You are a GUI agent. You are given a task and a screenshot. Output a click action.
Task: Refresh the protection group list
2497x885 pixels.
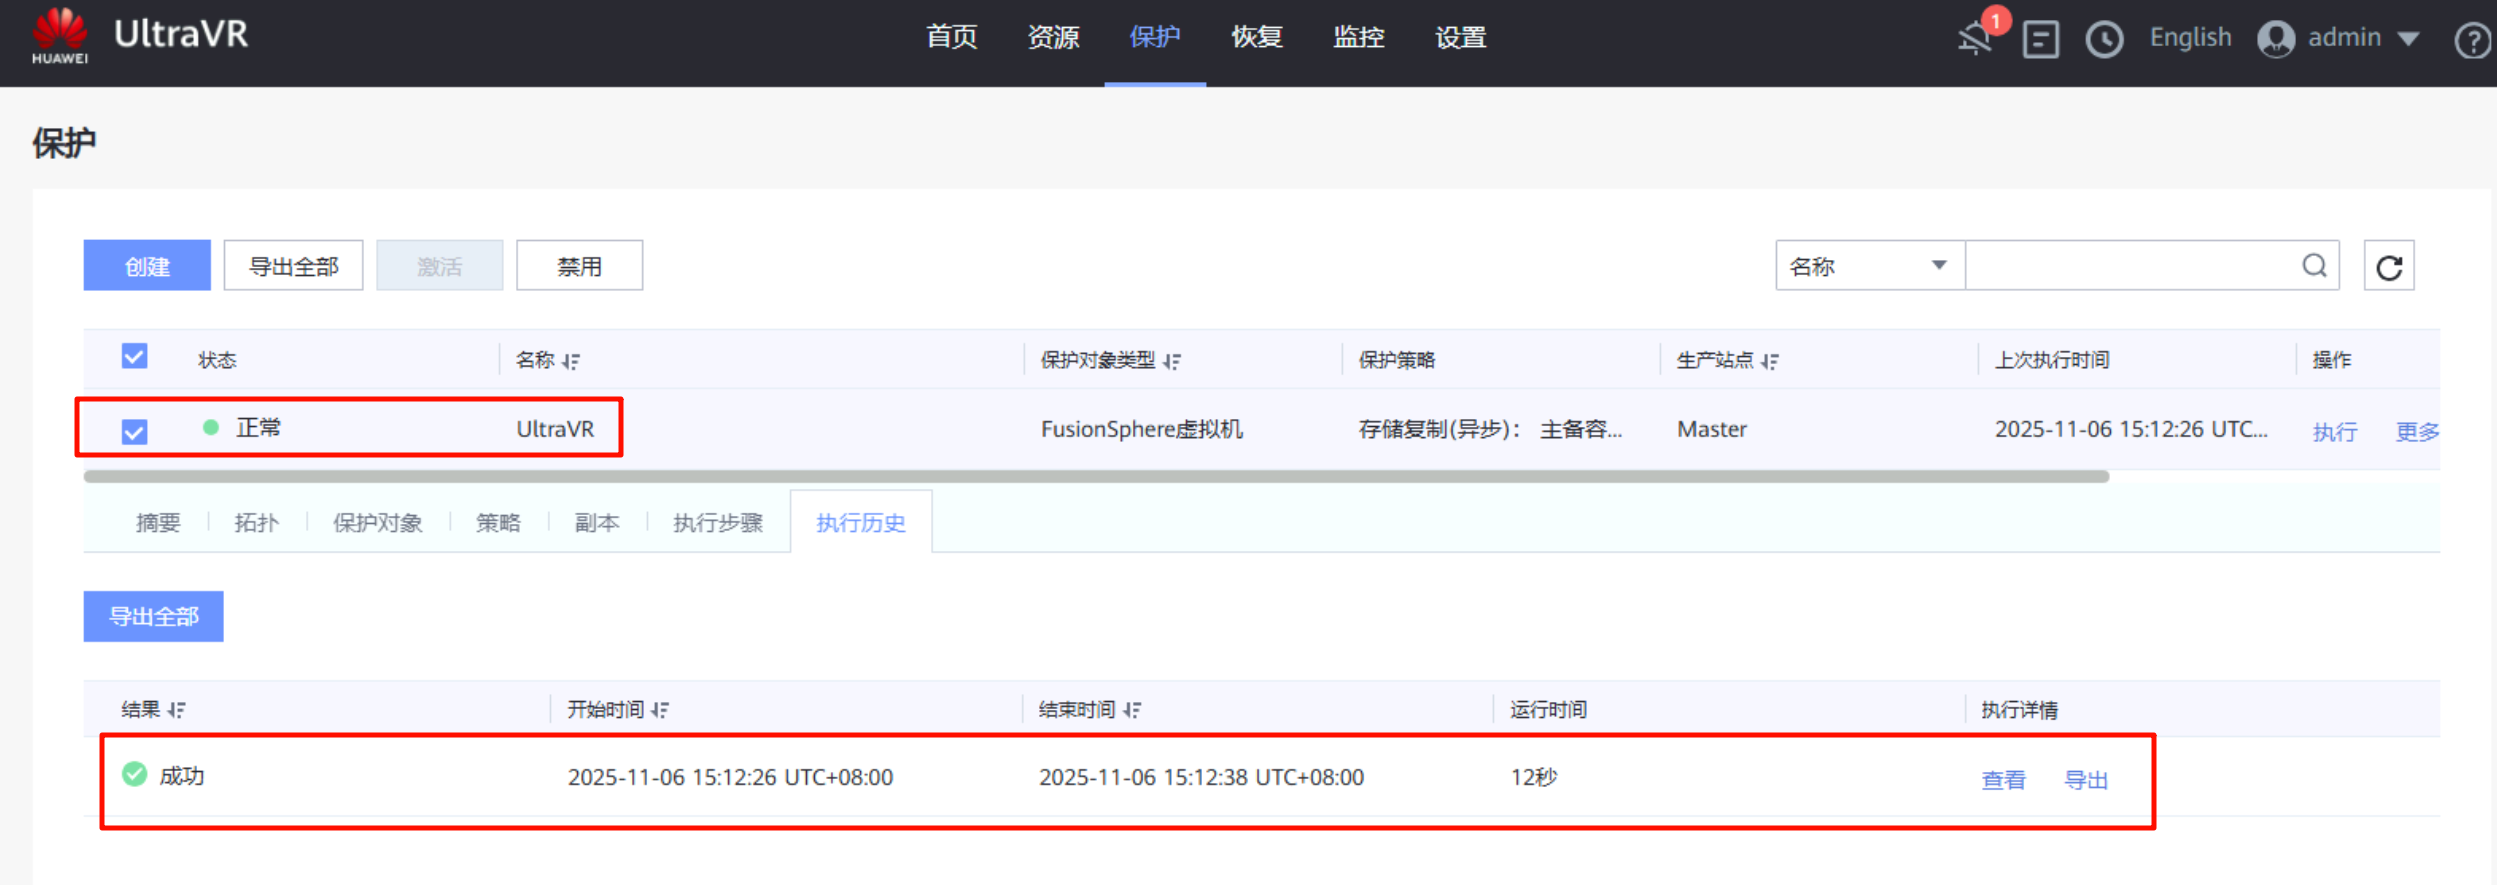[x=2389, y=266]
